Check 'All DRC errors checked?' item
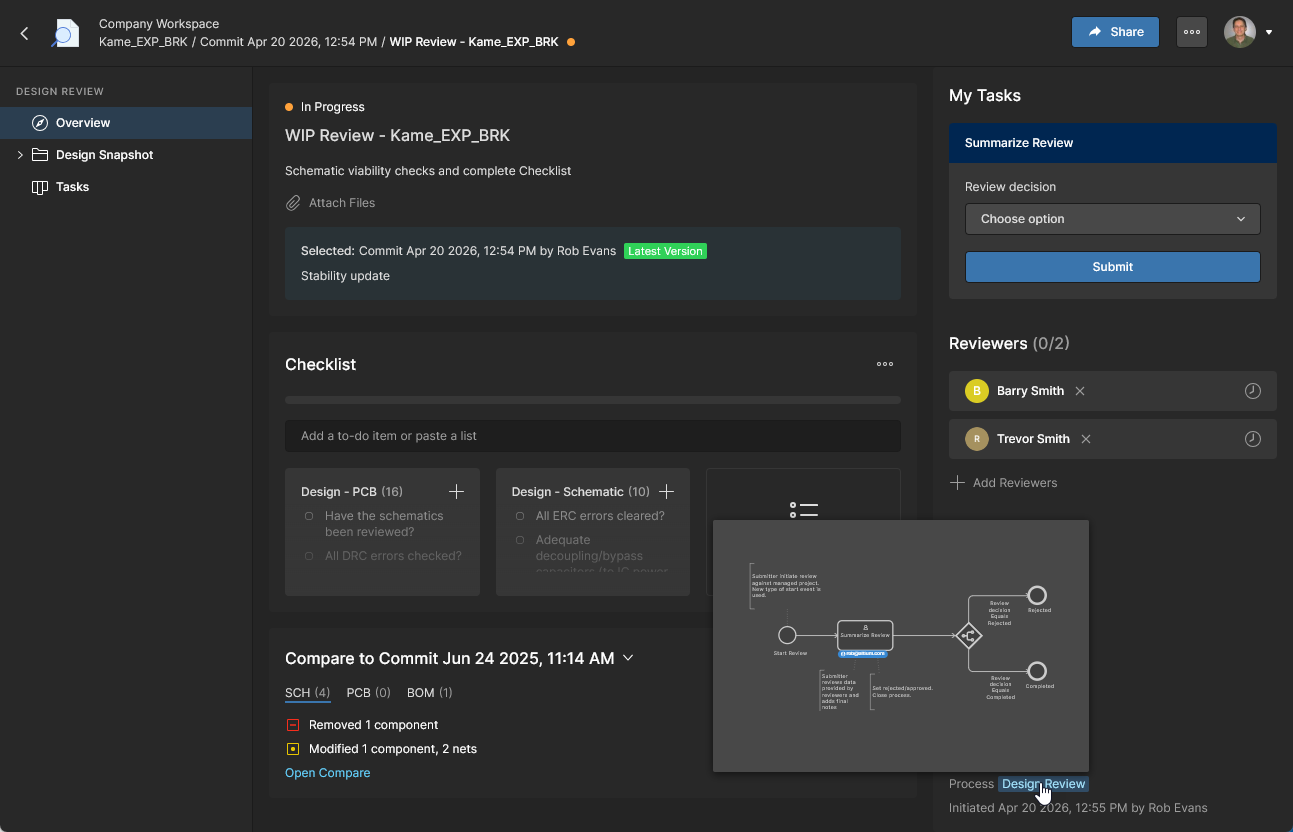Viewport: 1293px width, 832px height. [x=309, y=556]
